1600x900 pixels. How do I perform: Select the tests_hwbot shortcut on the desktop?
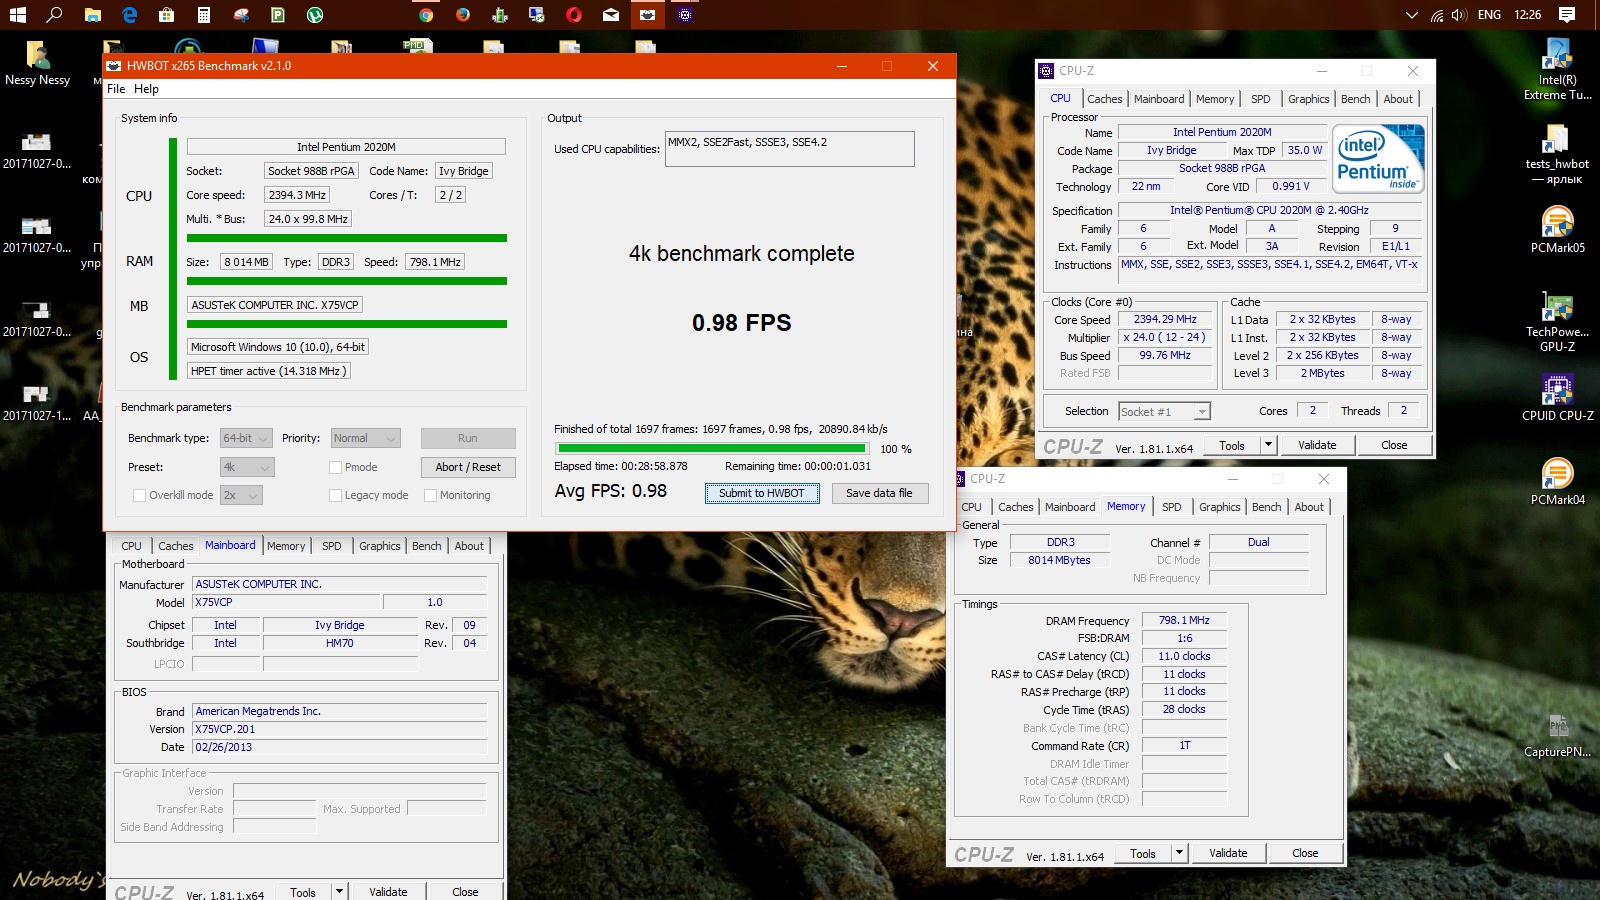pyautogui.click(x=1557, y=154)
